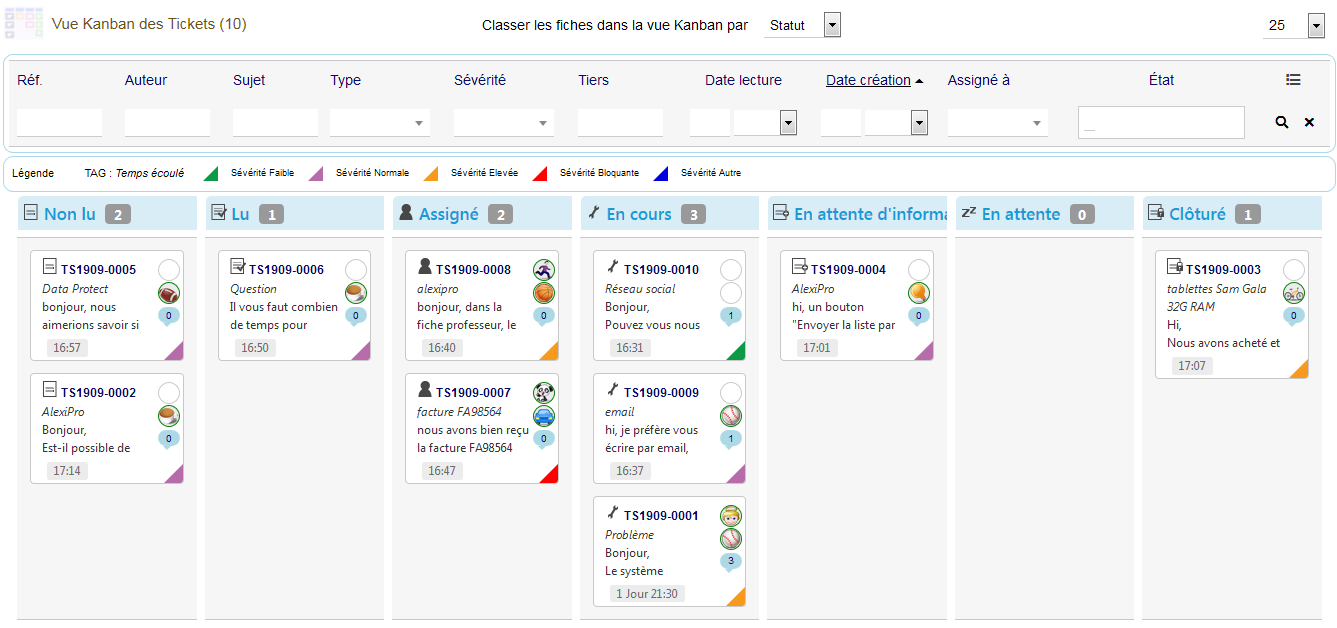
Task: Sort by the Date création column header
Action: pyautogui.click(x=868, y=80)
